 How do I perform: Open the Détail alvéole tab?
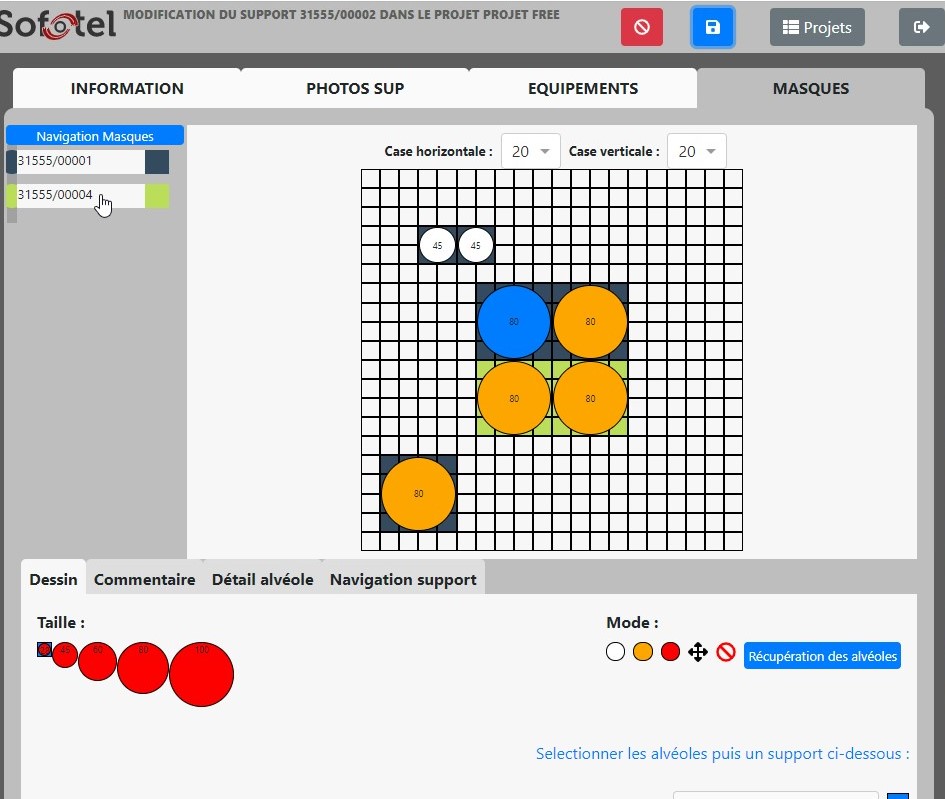tap(262, 579)
